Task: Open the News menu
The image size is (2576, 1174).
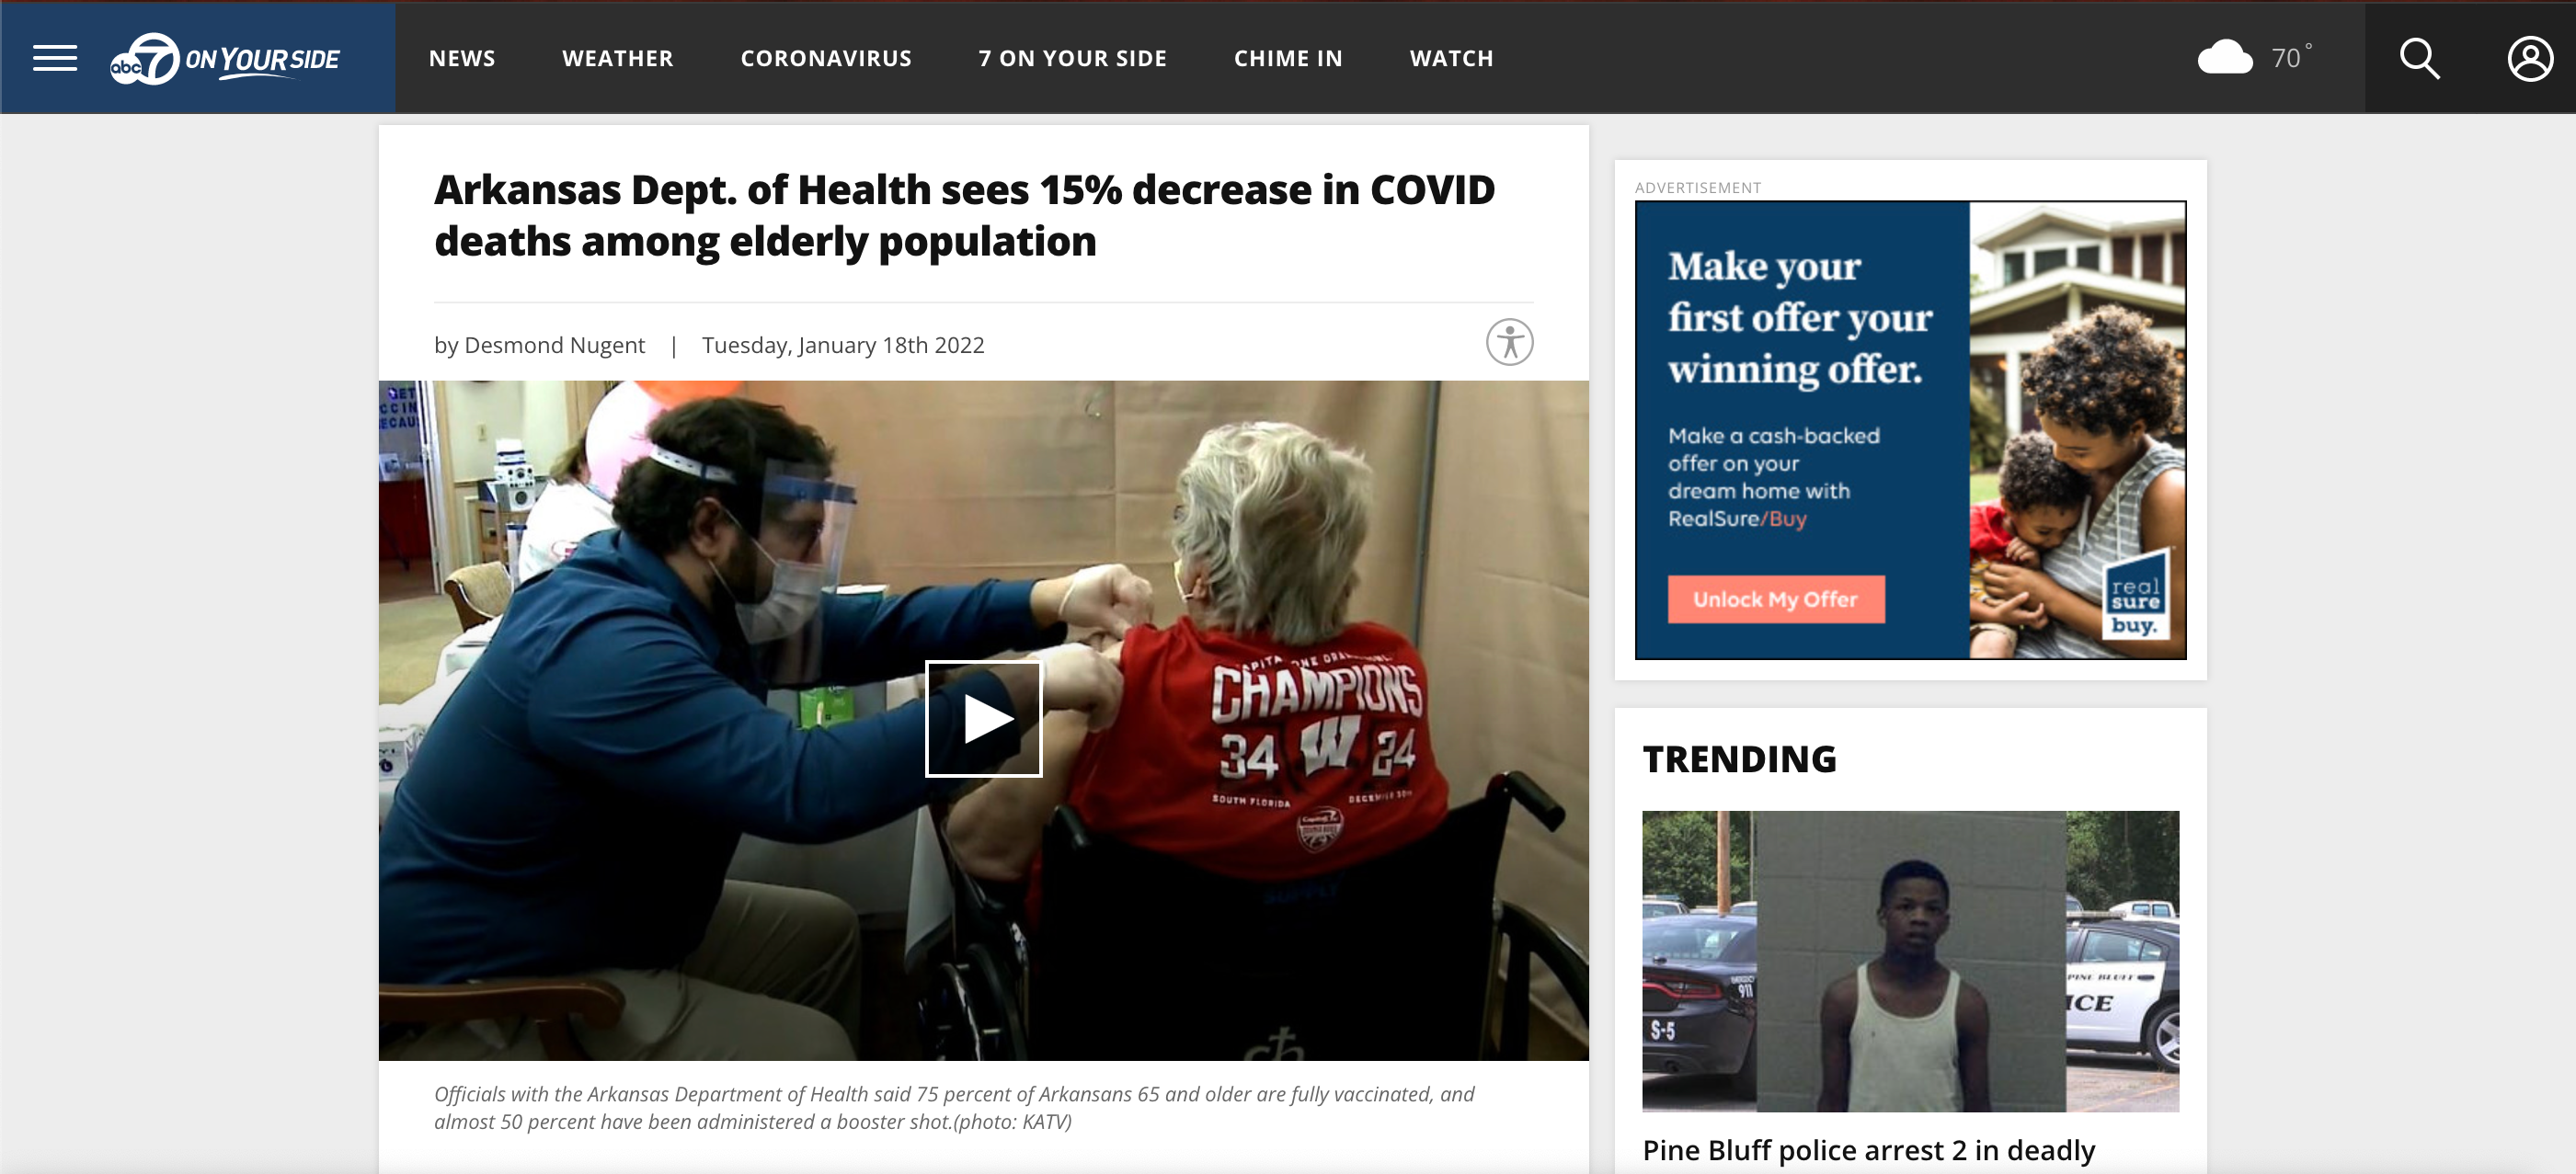Action: 462,58
